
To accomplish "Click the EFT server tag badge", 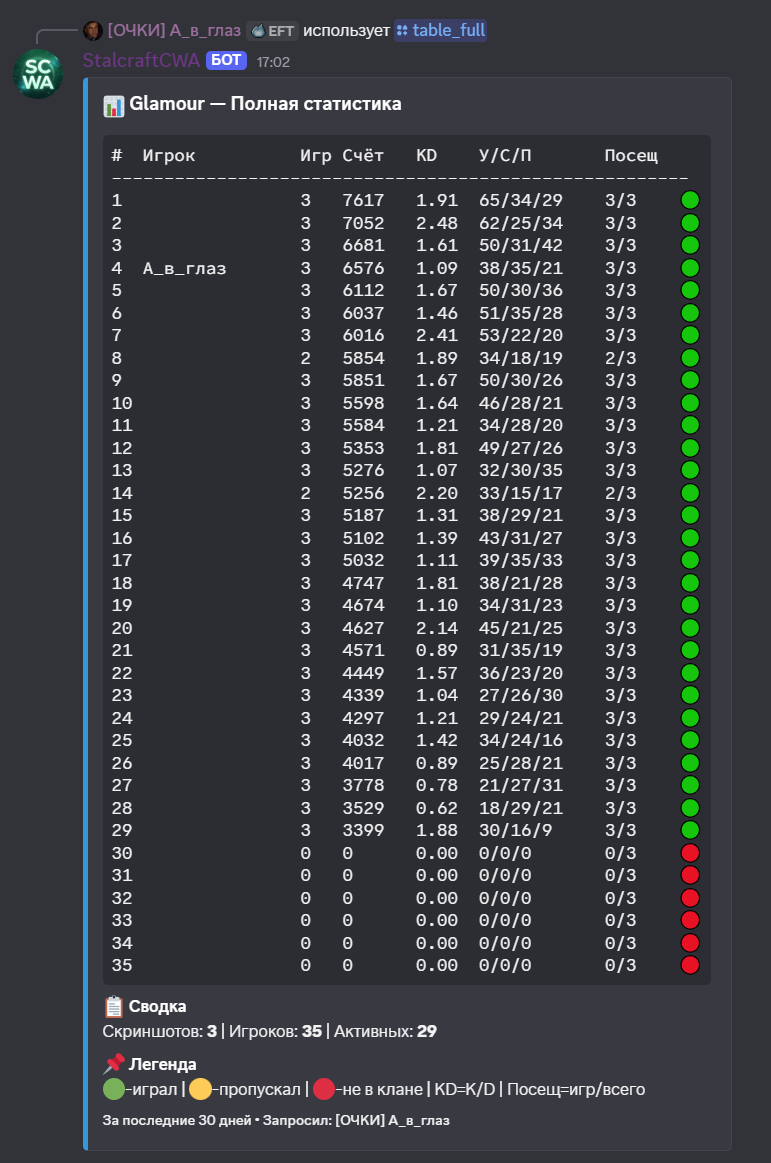I will (272, 30).
